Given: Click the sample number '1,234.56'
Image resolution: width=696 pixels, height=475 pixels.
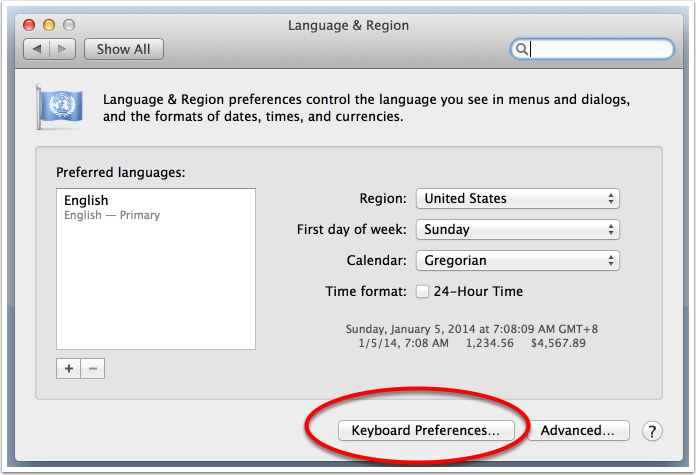Looking at the screenshot, I should point(490,343).
